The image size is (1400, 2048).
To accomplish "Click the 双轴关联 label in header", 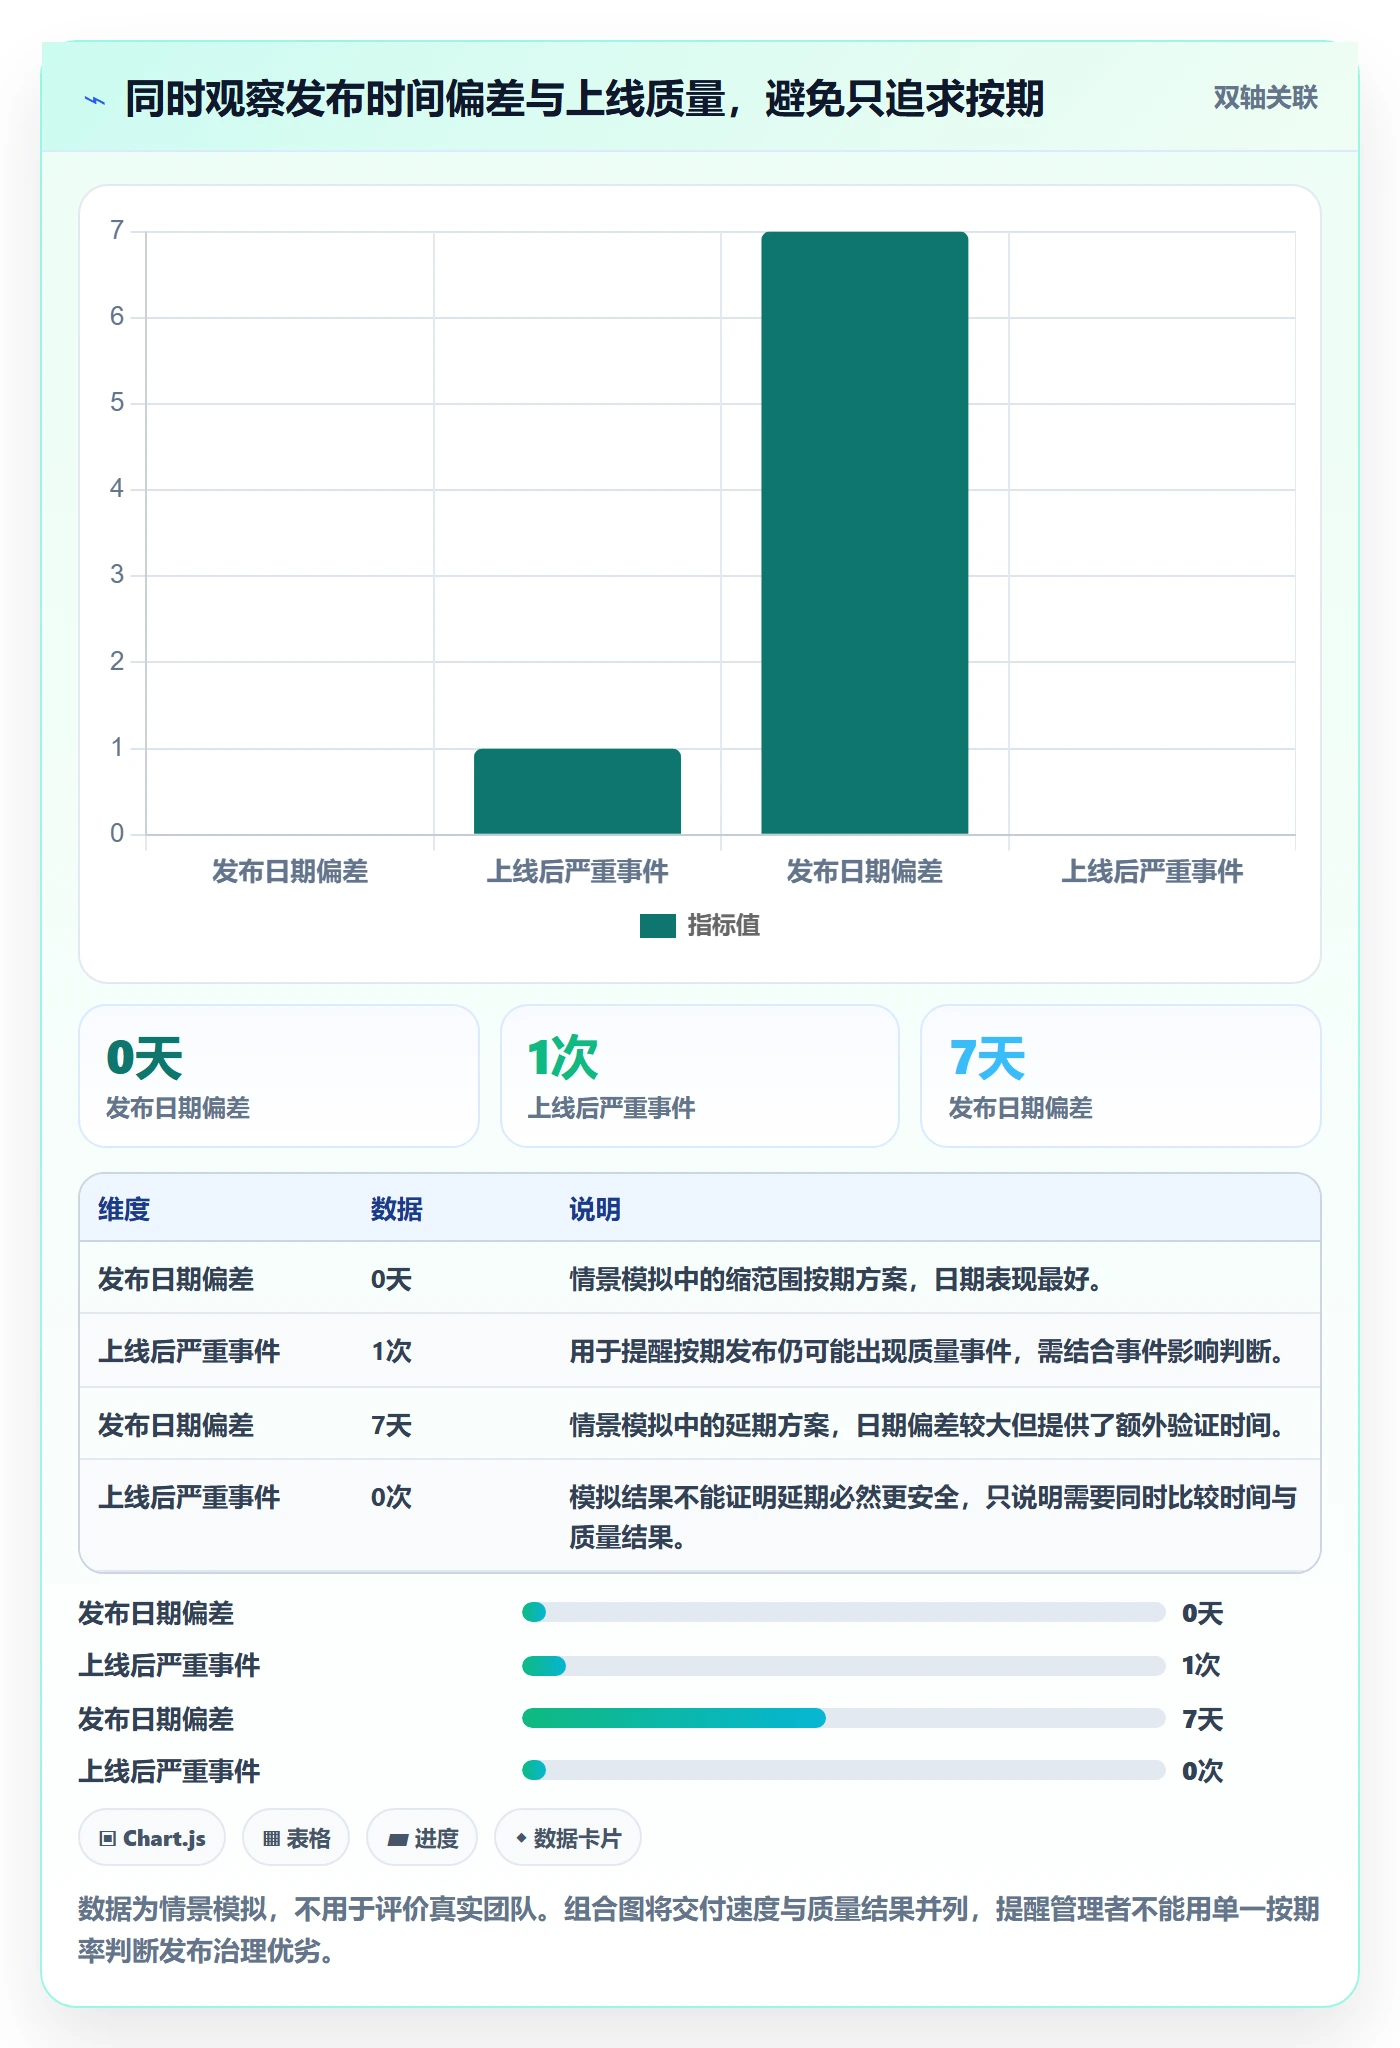I will click(x=1265, y=98).
